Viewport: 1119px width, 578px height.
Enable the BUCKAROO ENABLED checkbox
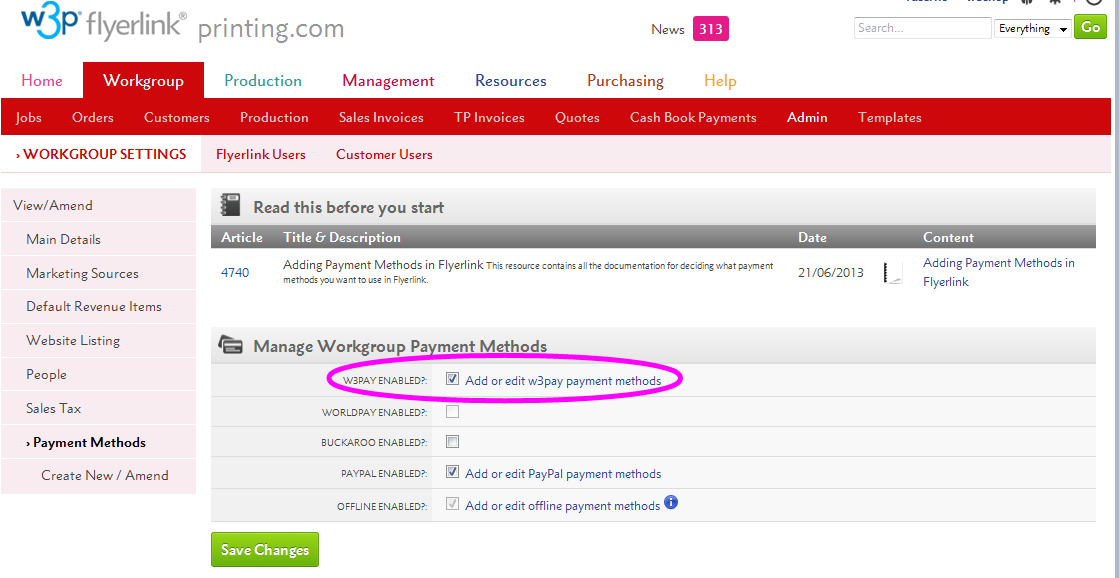point(452,442)
